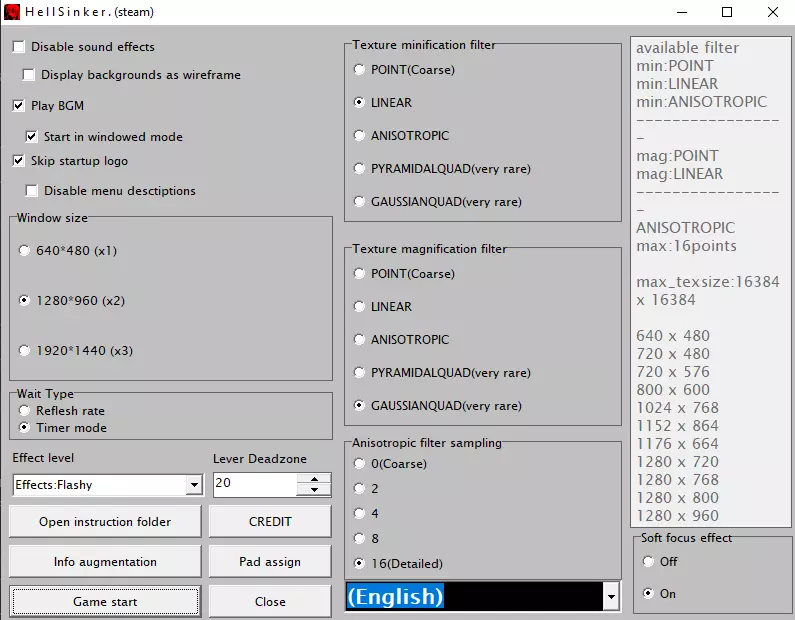The width and height of the screenshot is (795, 620).
Task: Click '1024 x 768' resolution entry
Action: 677,408
